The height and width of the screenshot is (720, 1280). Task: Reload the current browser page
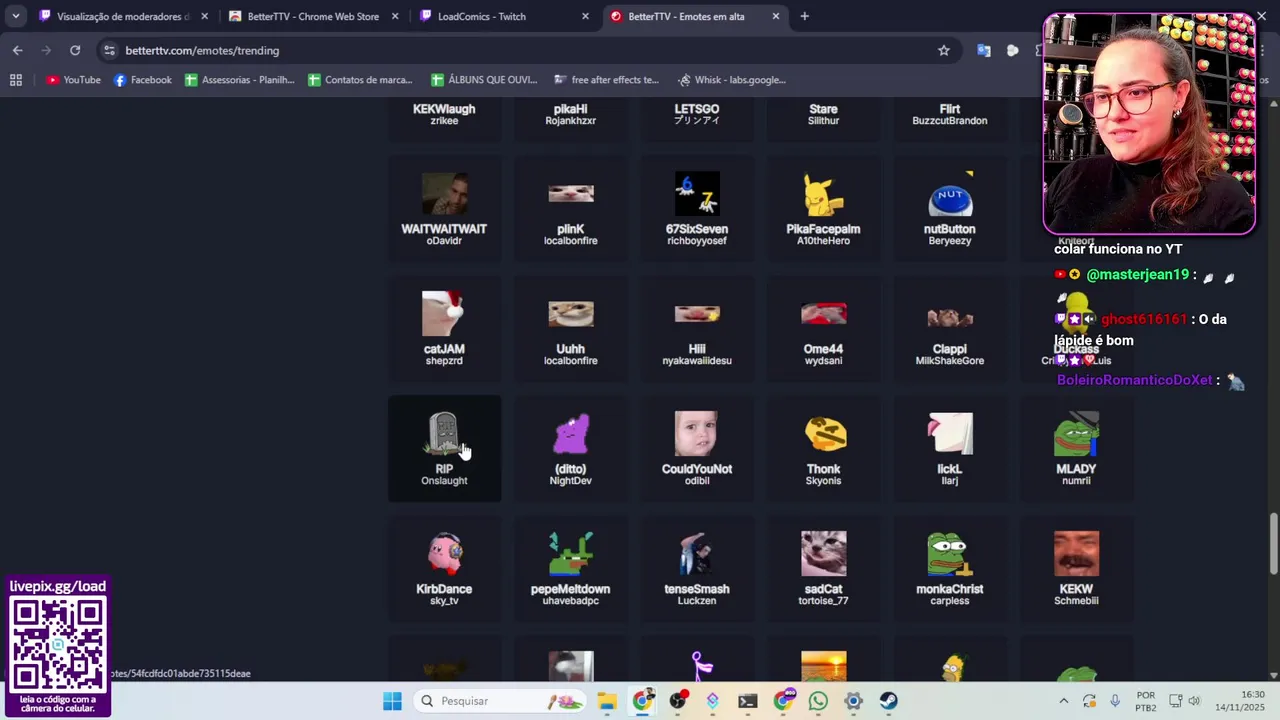click(75, 50)
